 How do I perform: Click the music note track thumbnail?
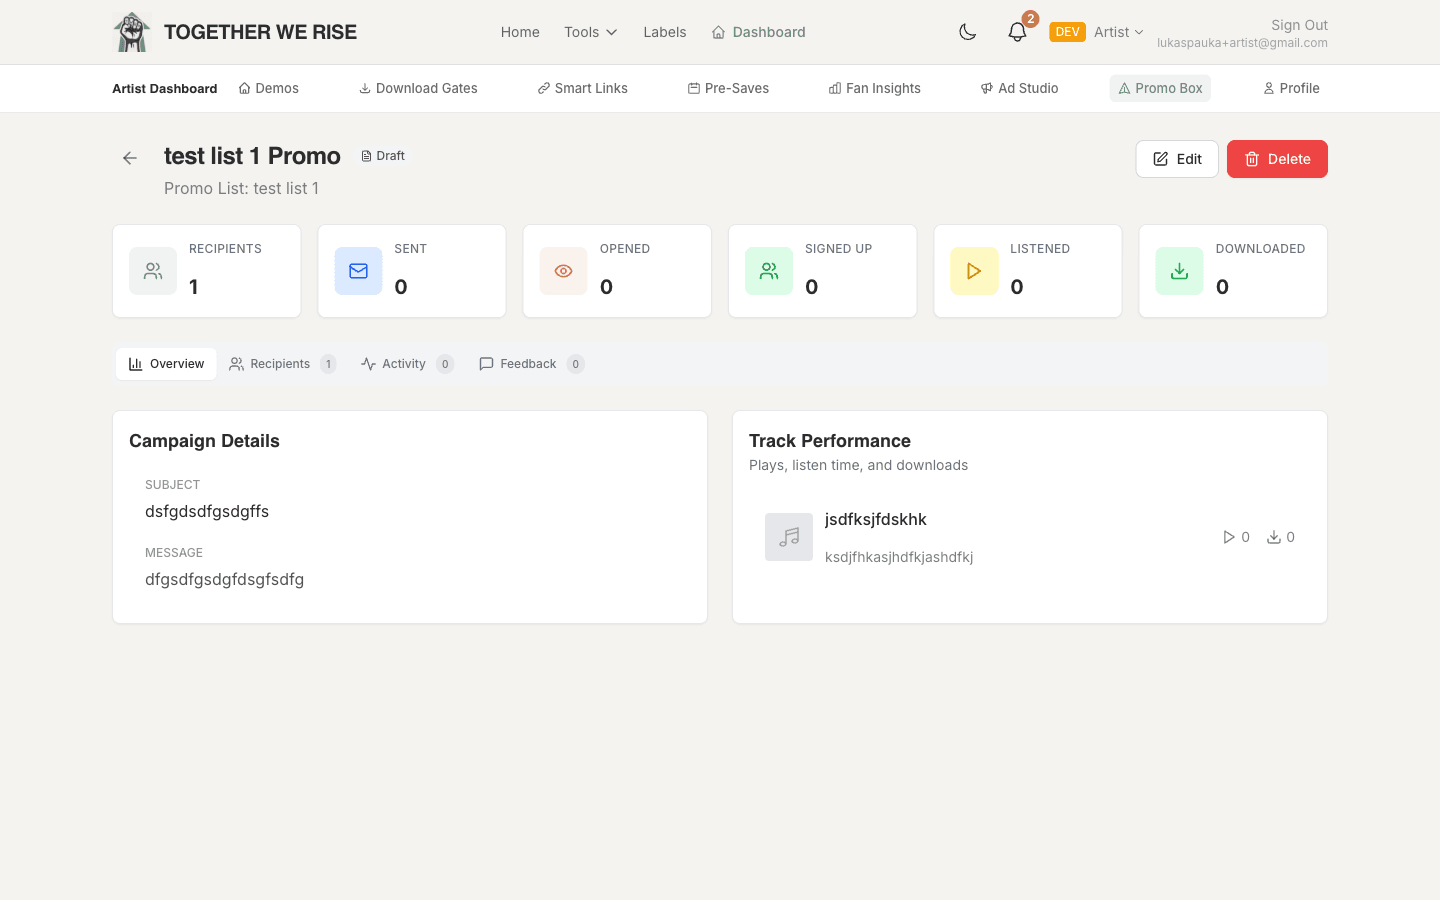789,537
